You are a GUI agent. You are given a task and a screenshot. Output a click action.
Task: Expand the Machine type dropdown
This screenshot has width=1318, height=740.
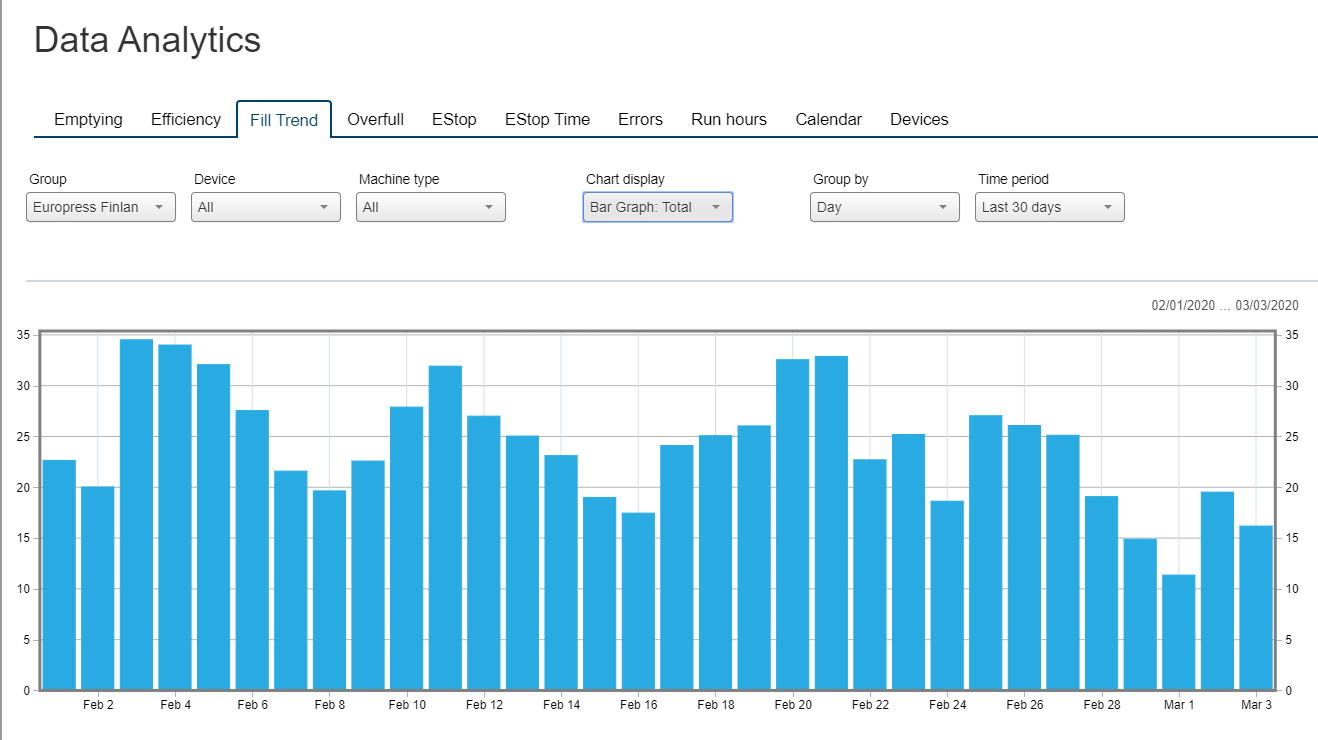coord(431,207)
